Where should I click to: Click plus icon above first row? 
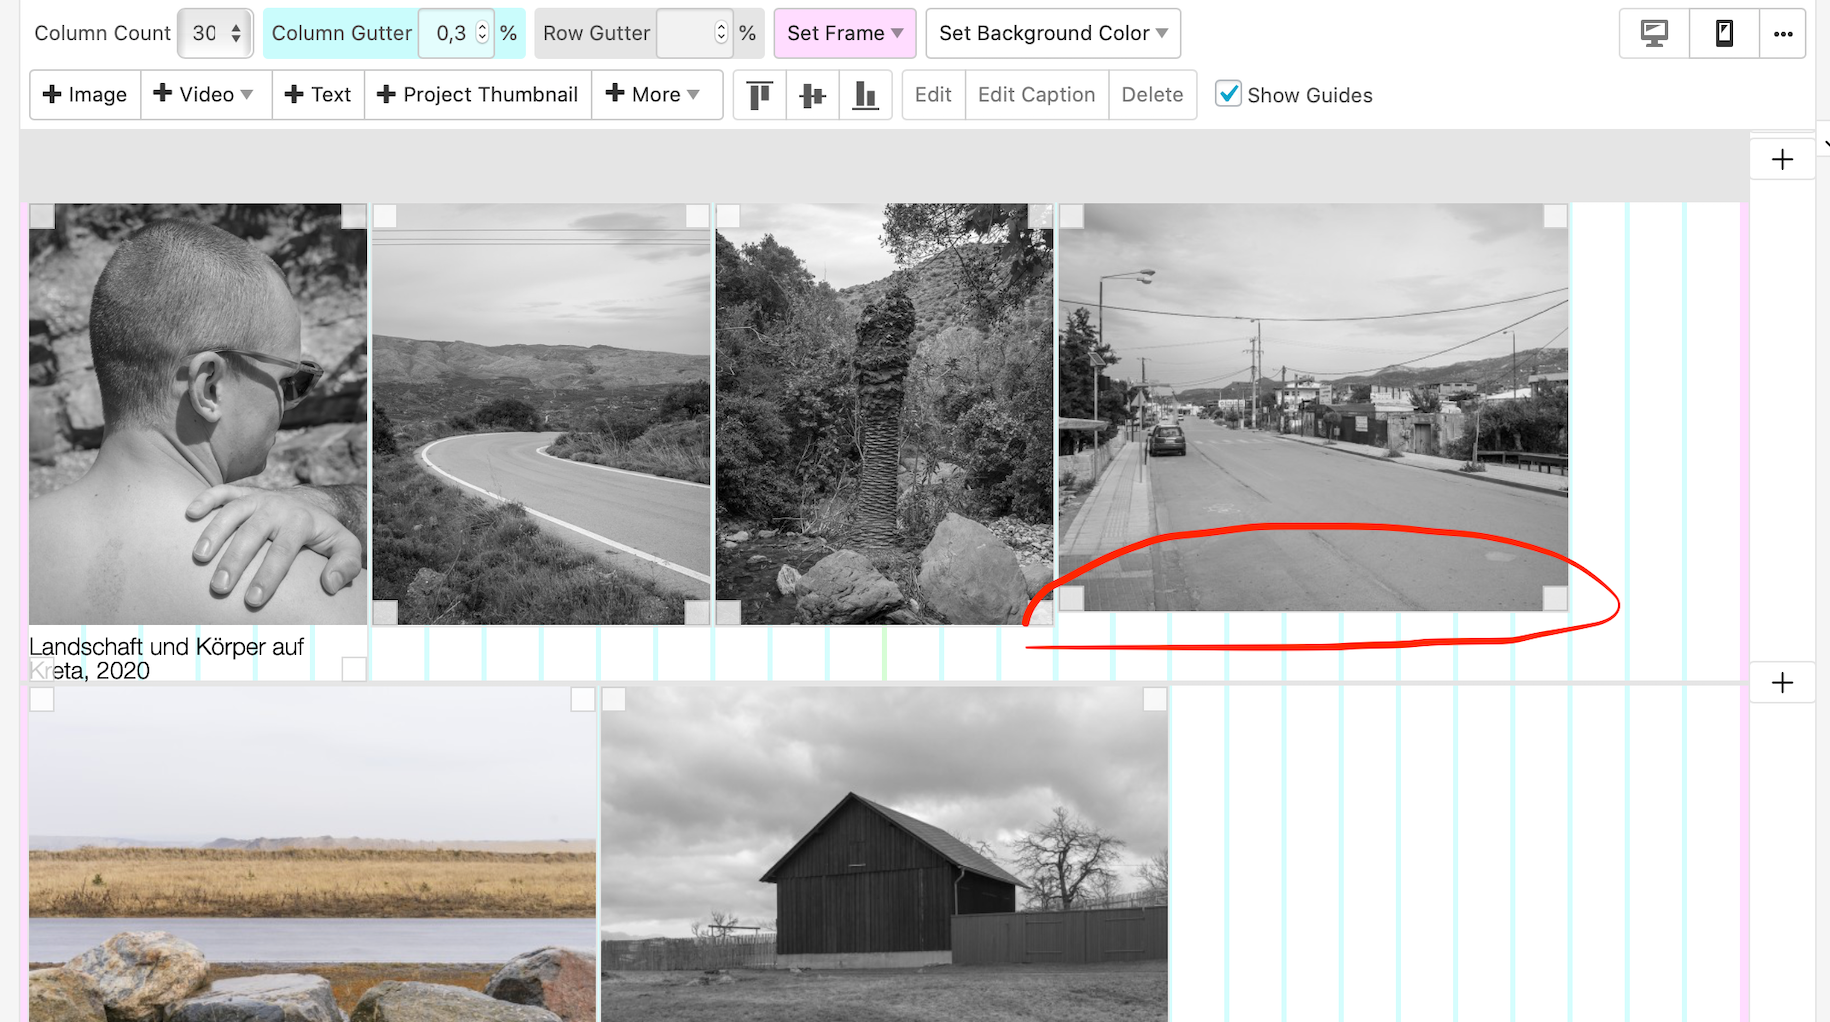click(1782, 160)
